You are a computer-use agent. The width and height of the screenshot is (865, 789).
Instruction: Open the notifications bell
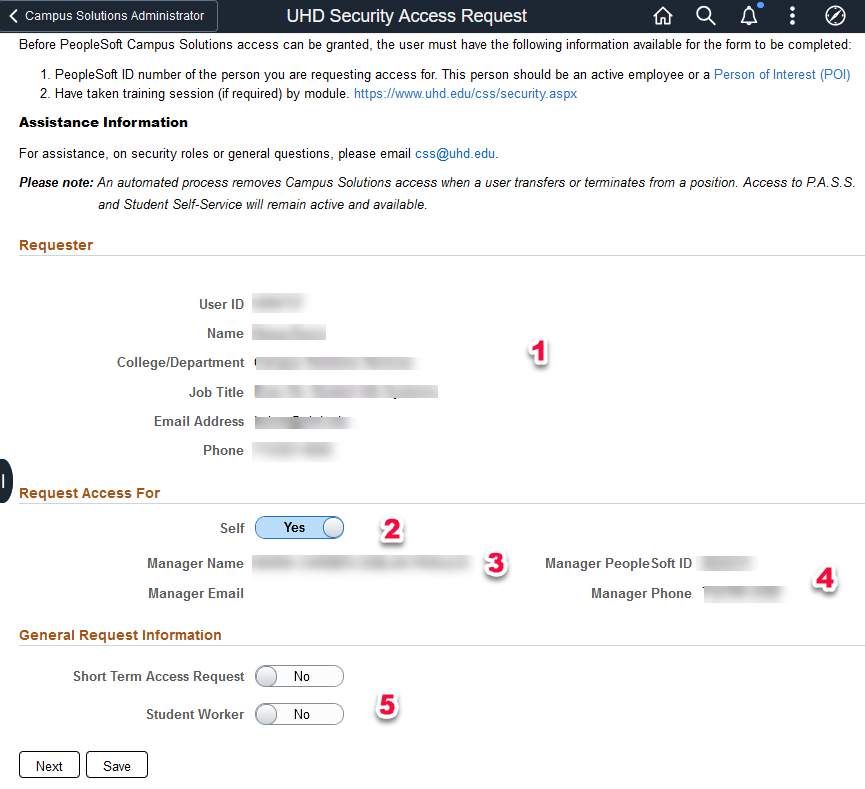[749, 16]
